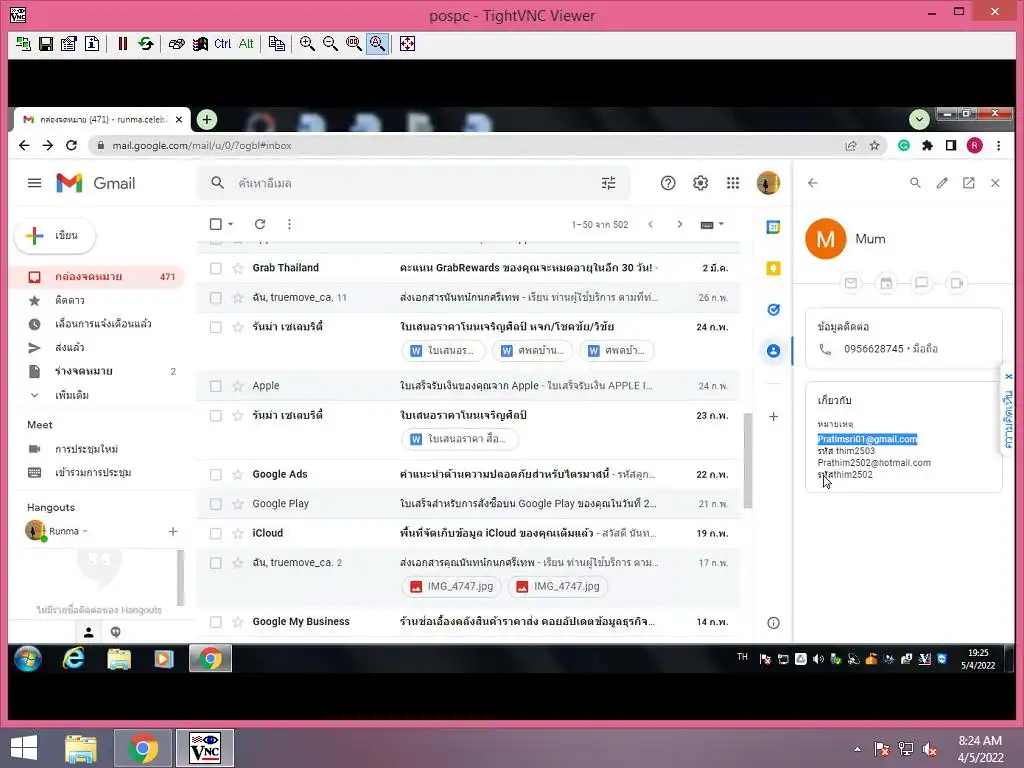Bookmark this page star icon
The height and width of the screenshot is (768, 1024).
(x=874, y=146)
